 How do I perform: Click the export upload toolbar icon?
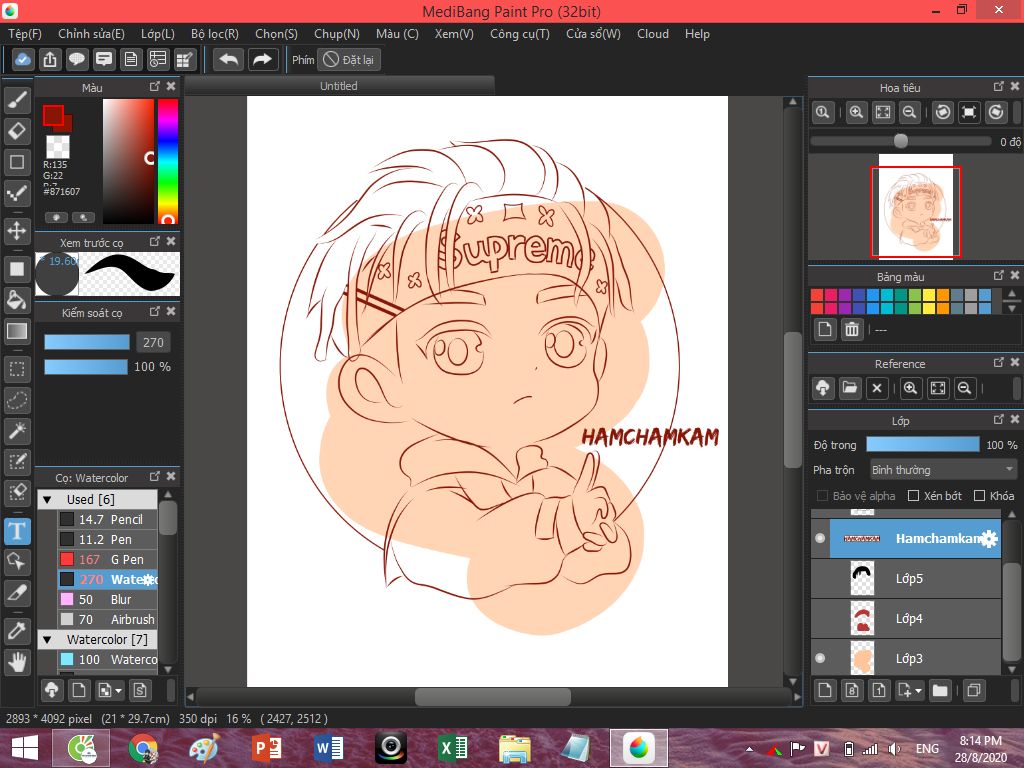(50, 59)
